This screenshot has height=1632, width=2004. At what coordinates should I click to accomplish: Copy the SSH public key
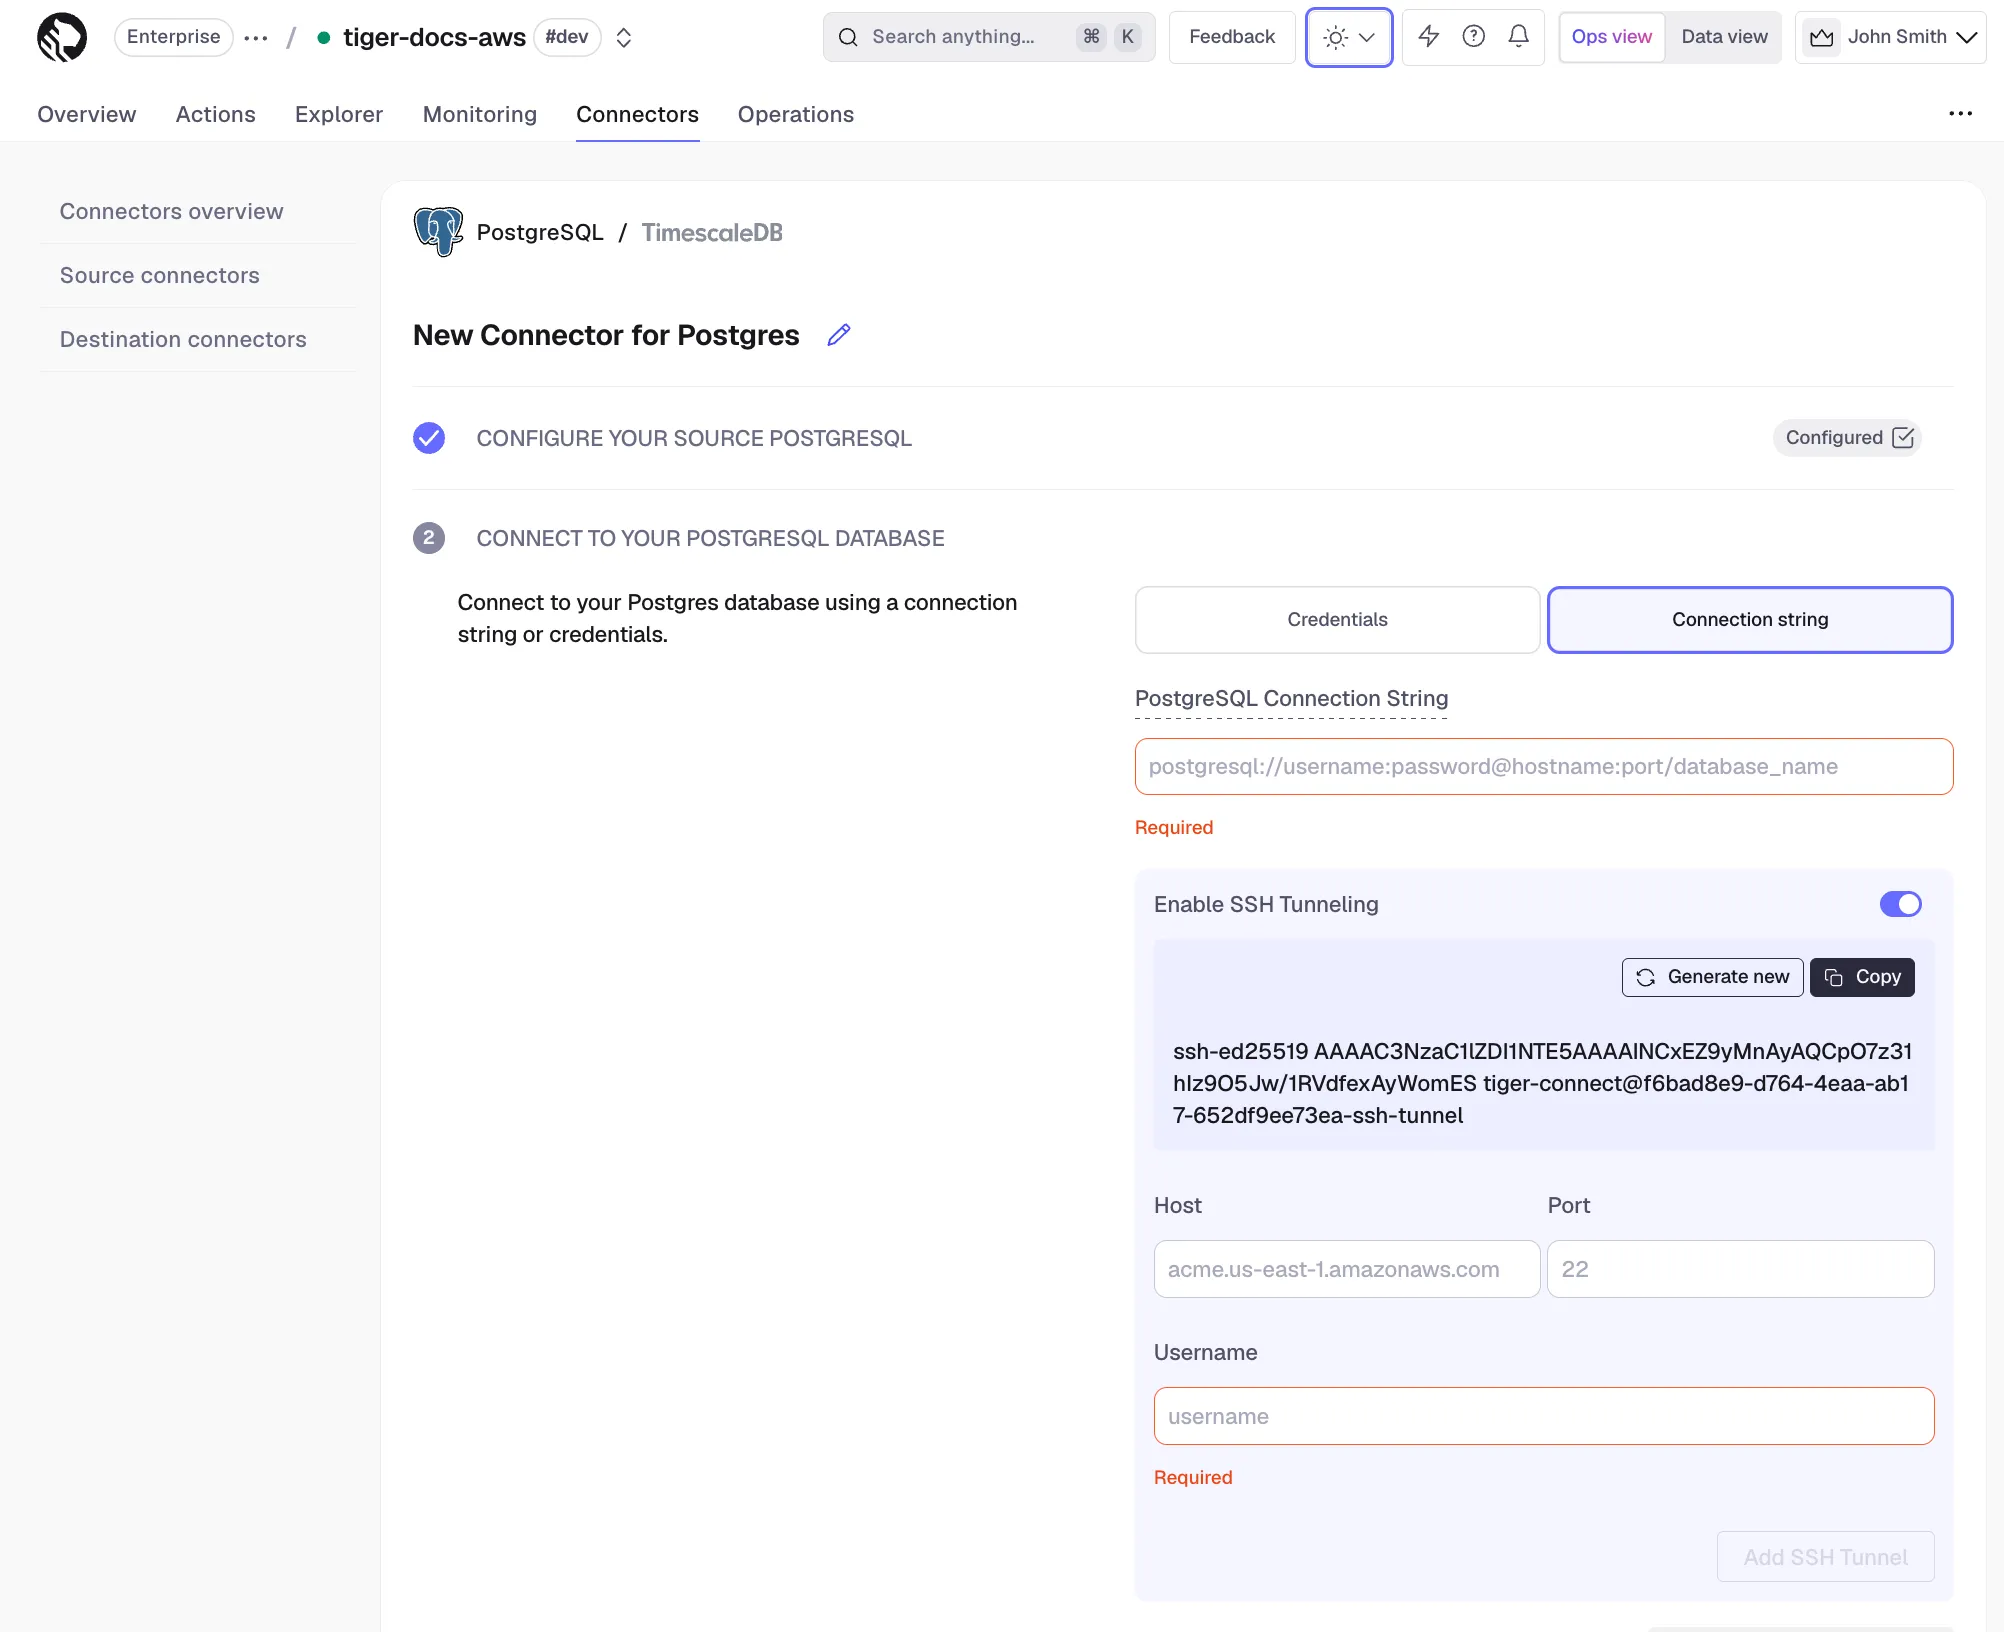point(1862,977)
